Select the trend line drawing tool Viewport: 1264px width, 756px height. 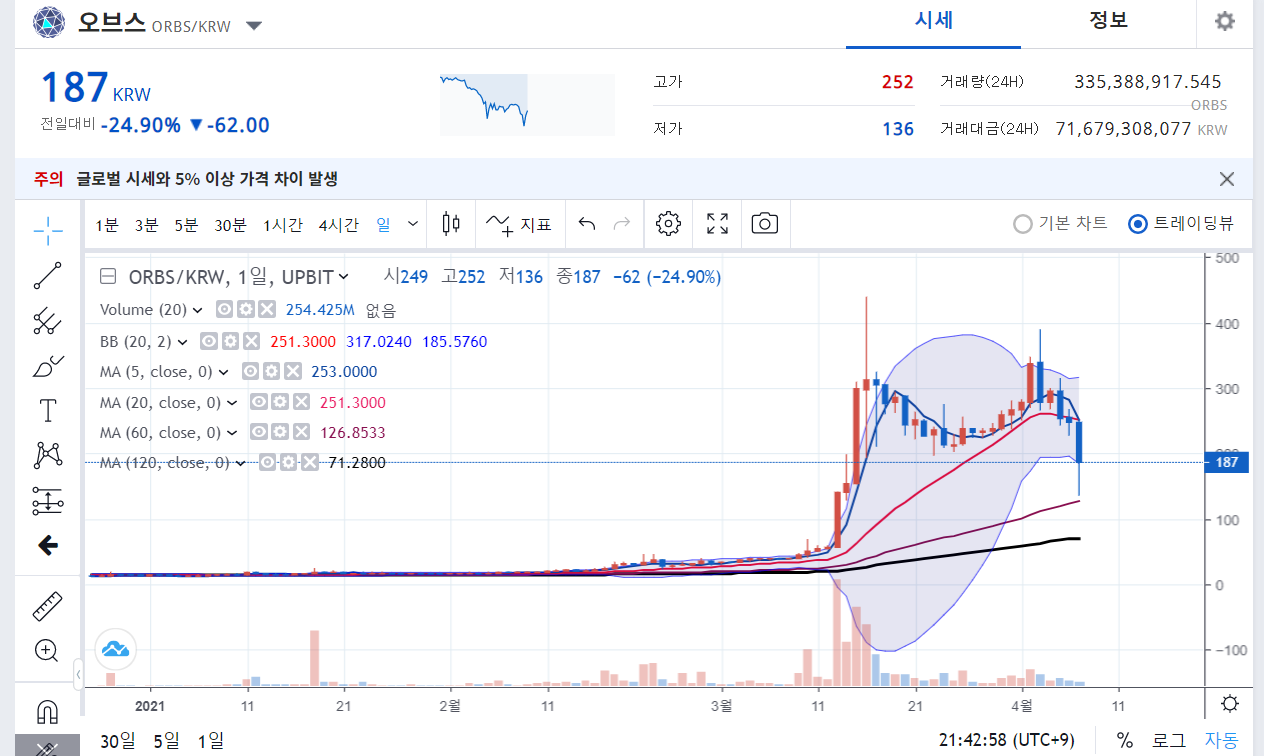coord(47,276)
